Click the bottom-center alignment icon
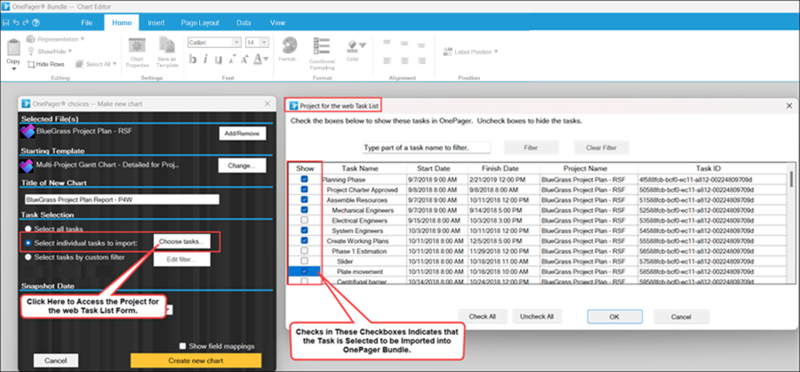This screenshot has height=372, width=800. (404, 61)
